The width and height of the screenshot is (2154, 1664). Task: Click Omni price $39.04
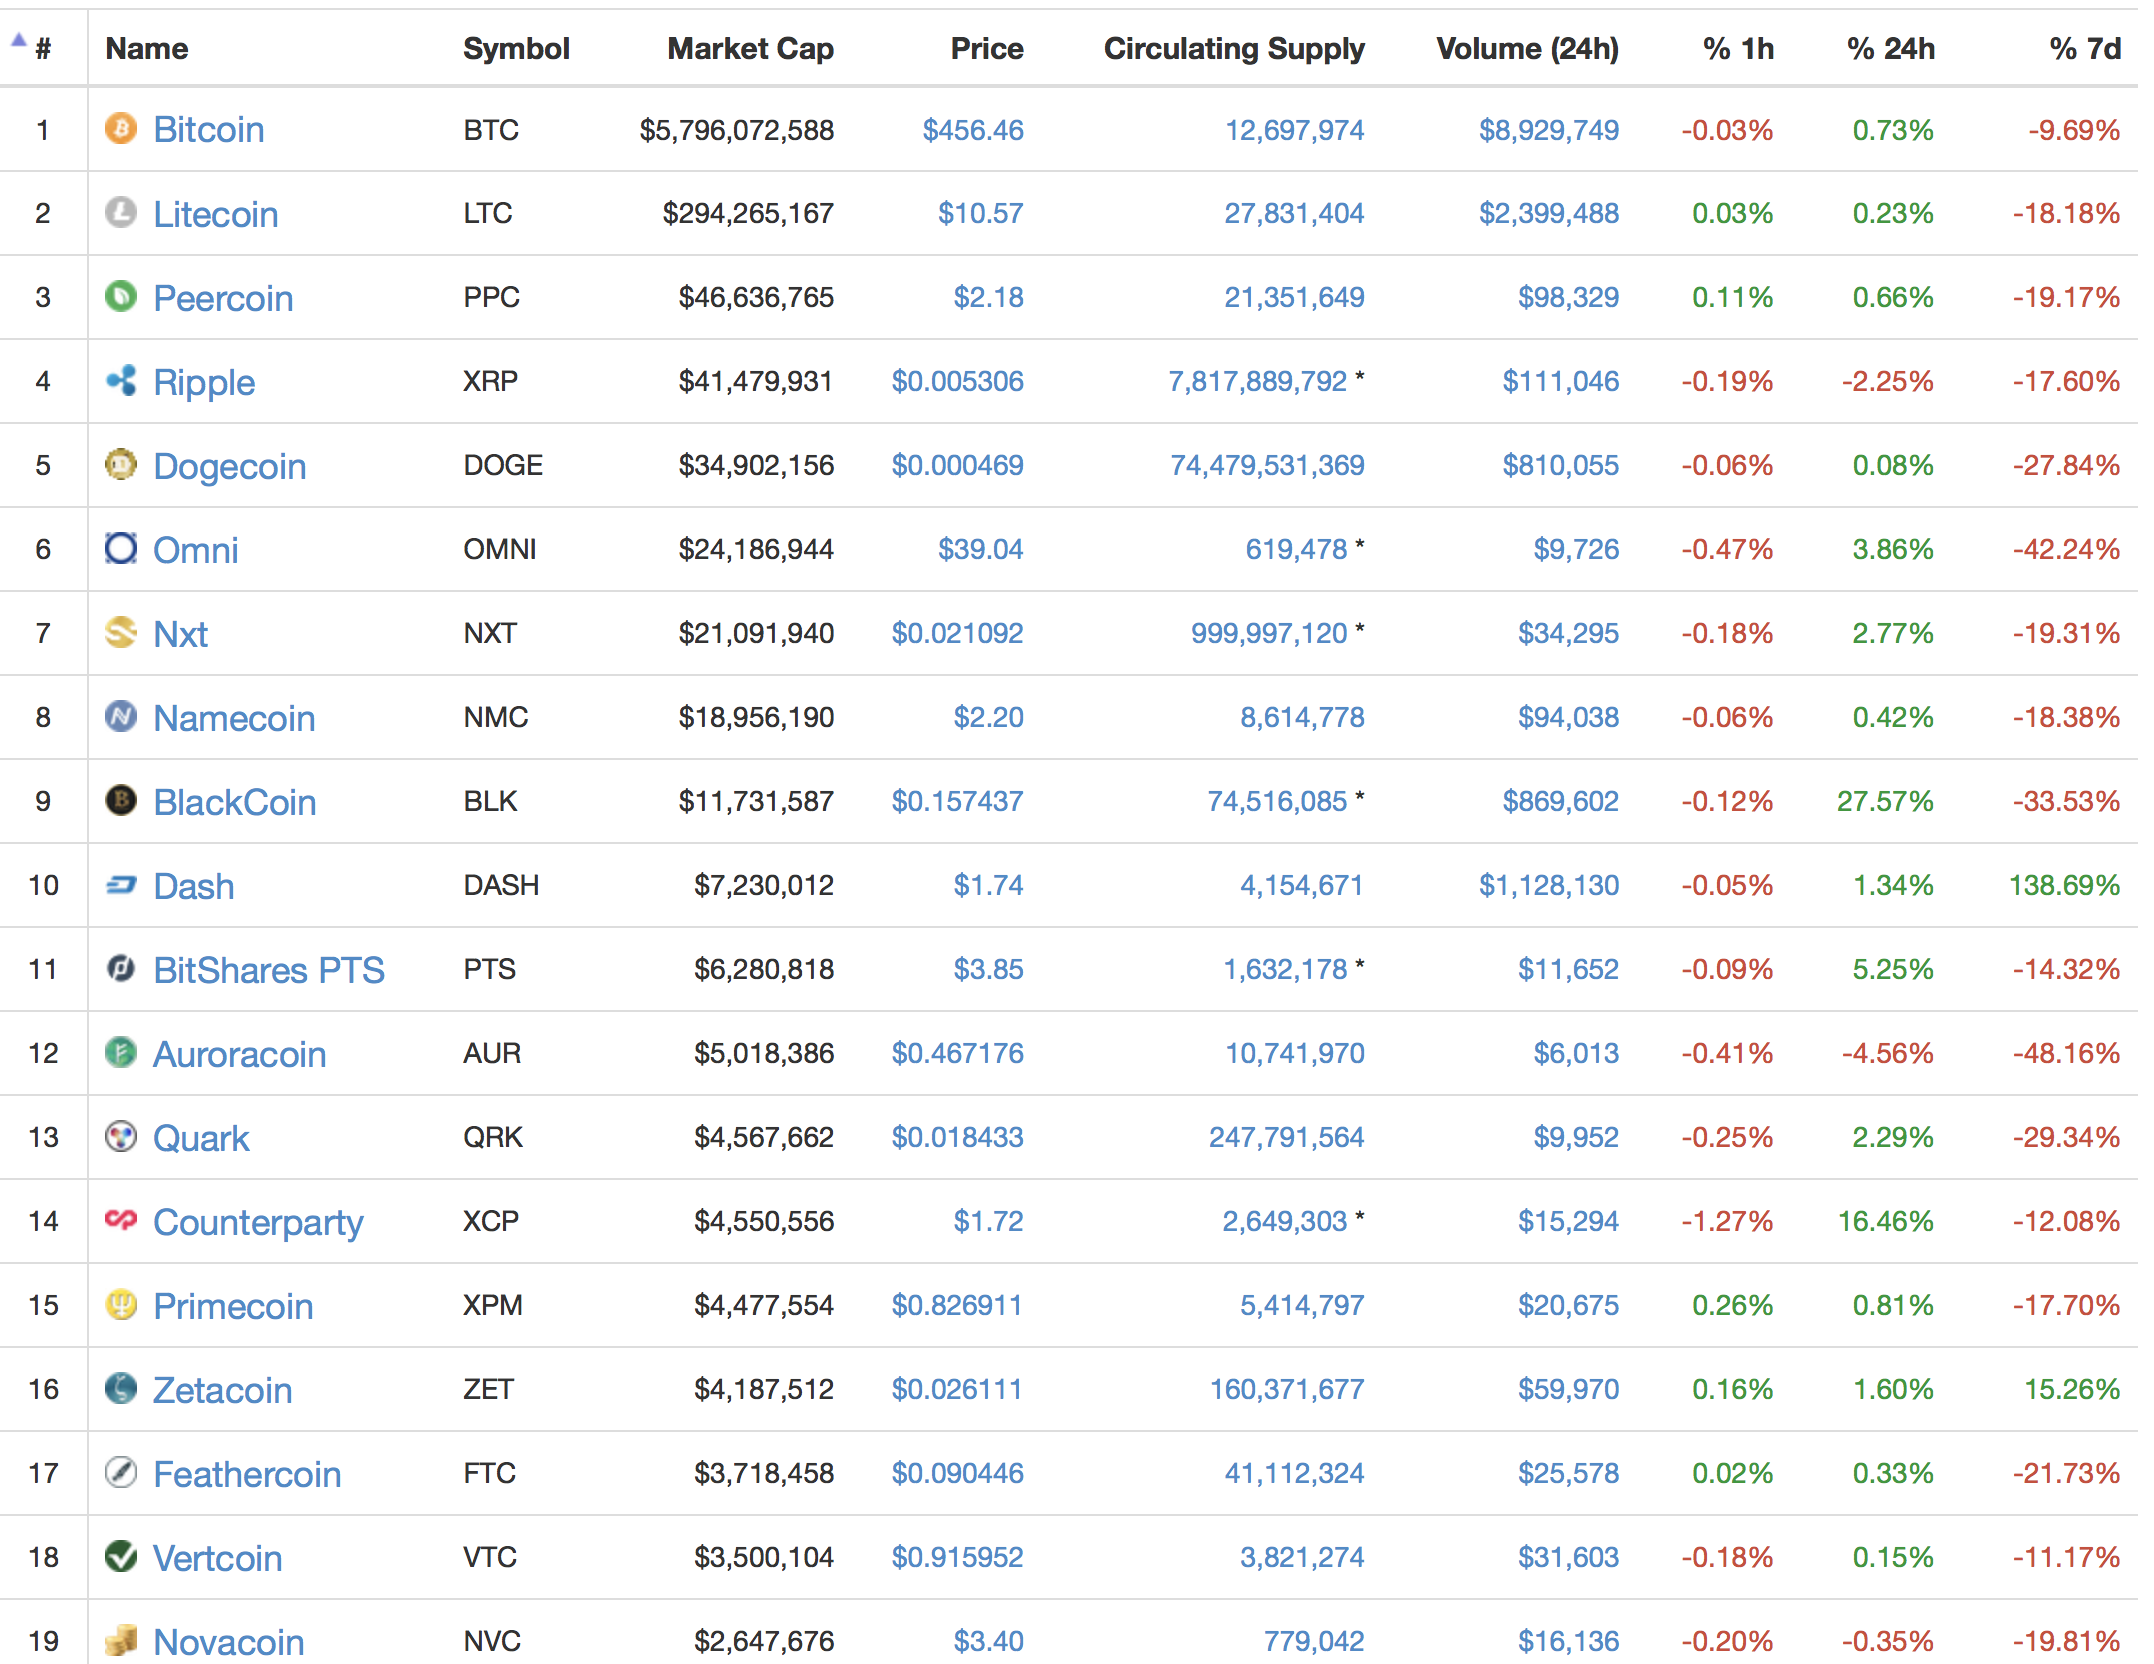pos(980,549)
